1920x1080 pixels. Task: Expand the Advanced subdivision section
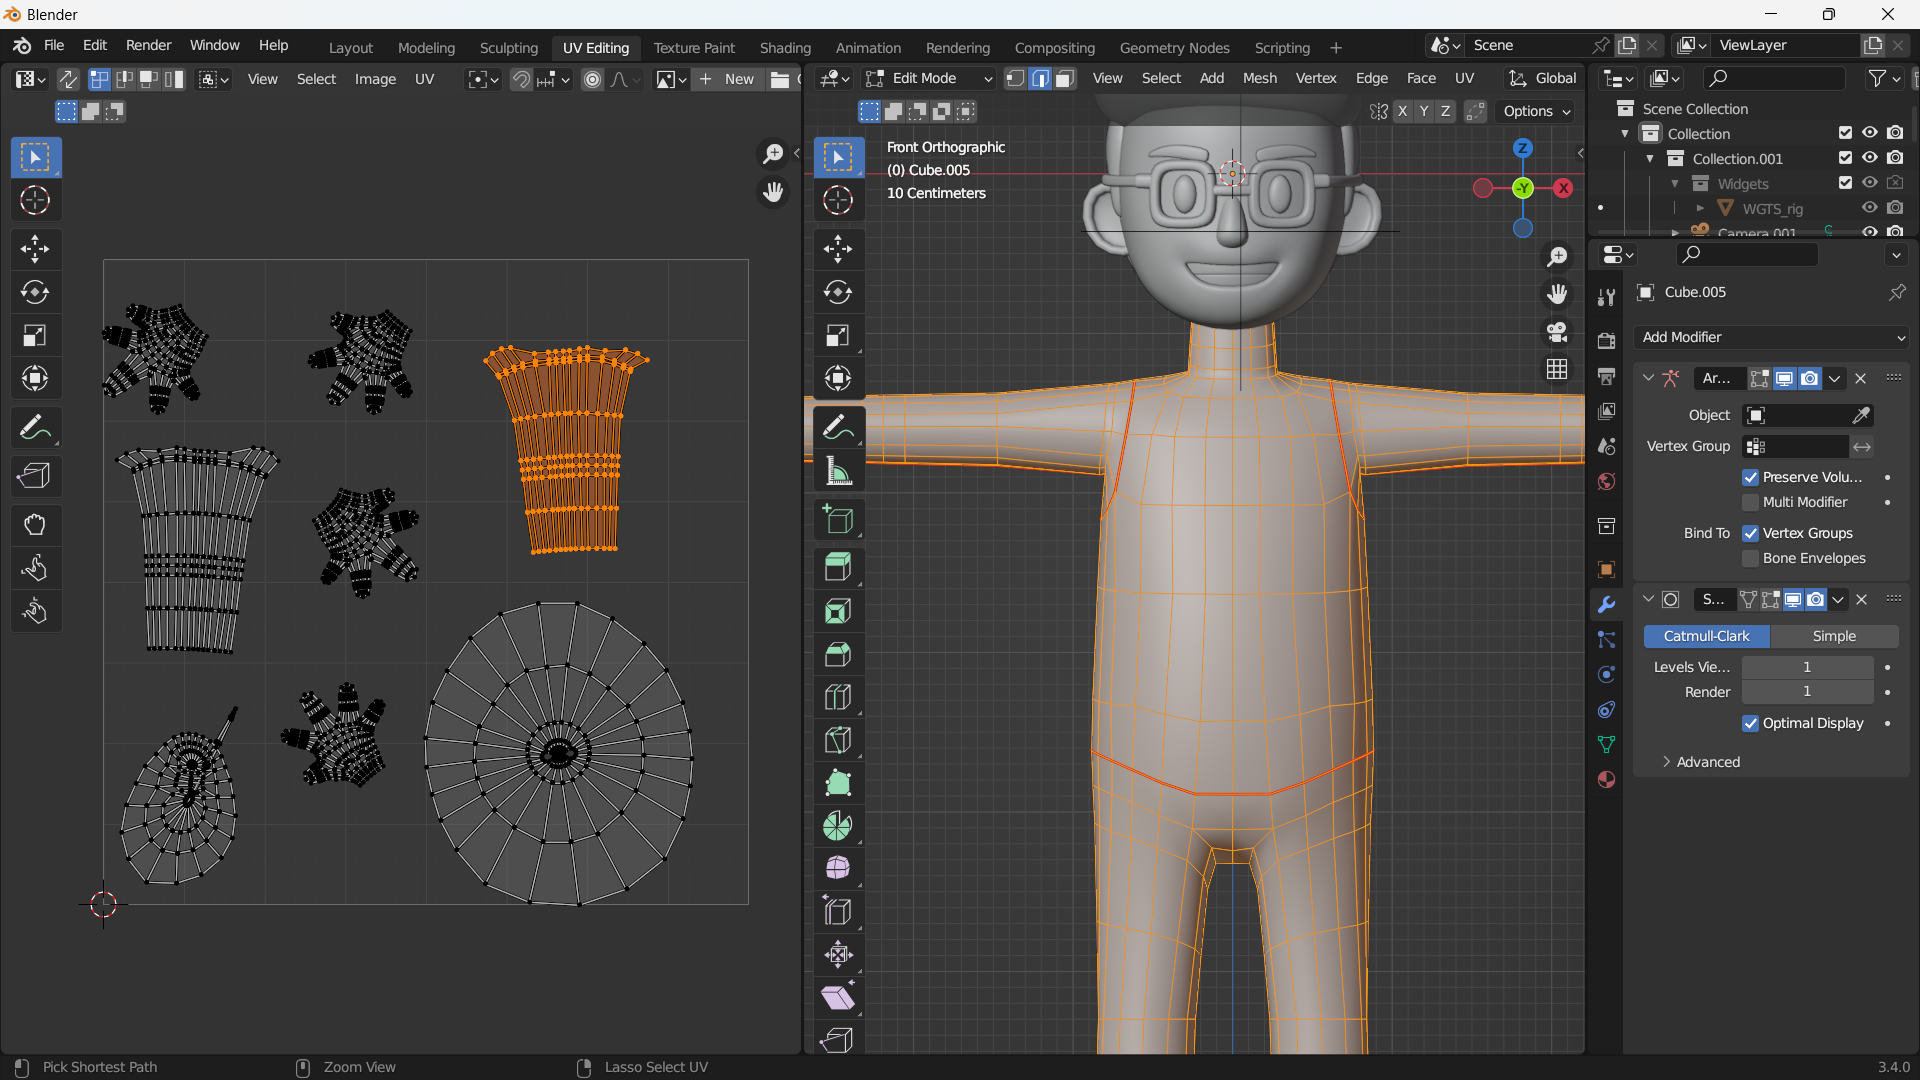click(x=1700, y=762)
